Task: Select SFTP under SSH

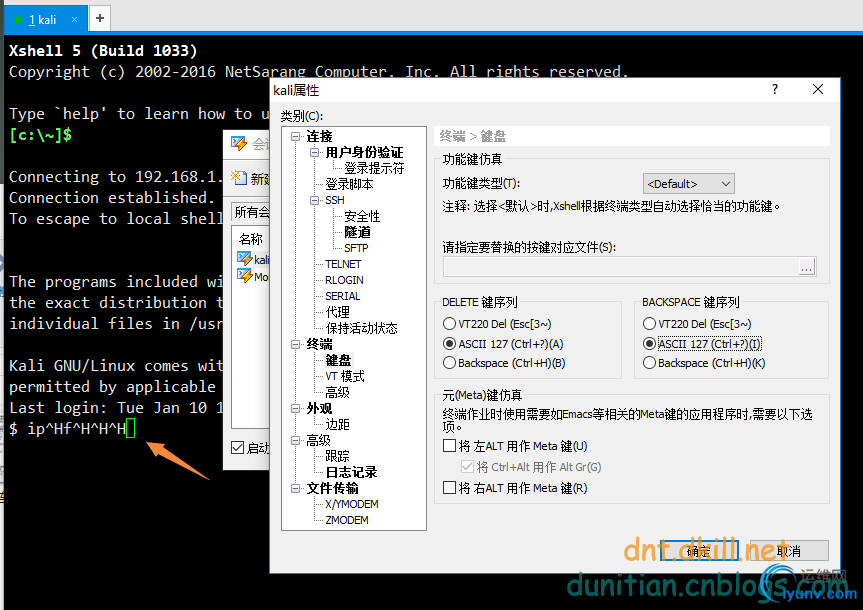Action: click(356, 248)
